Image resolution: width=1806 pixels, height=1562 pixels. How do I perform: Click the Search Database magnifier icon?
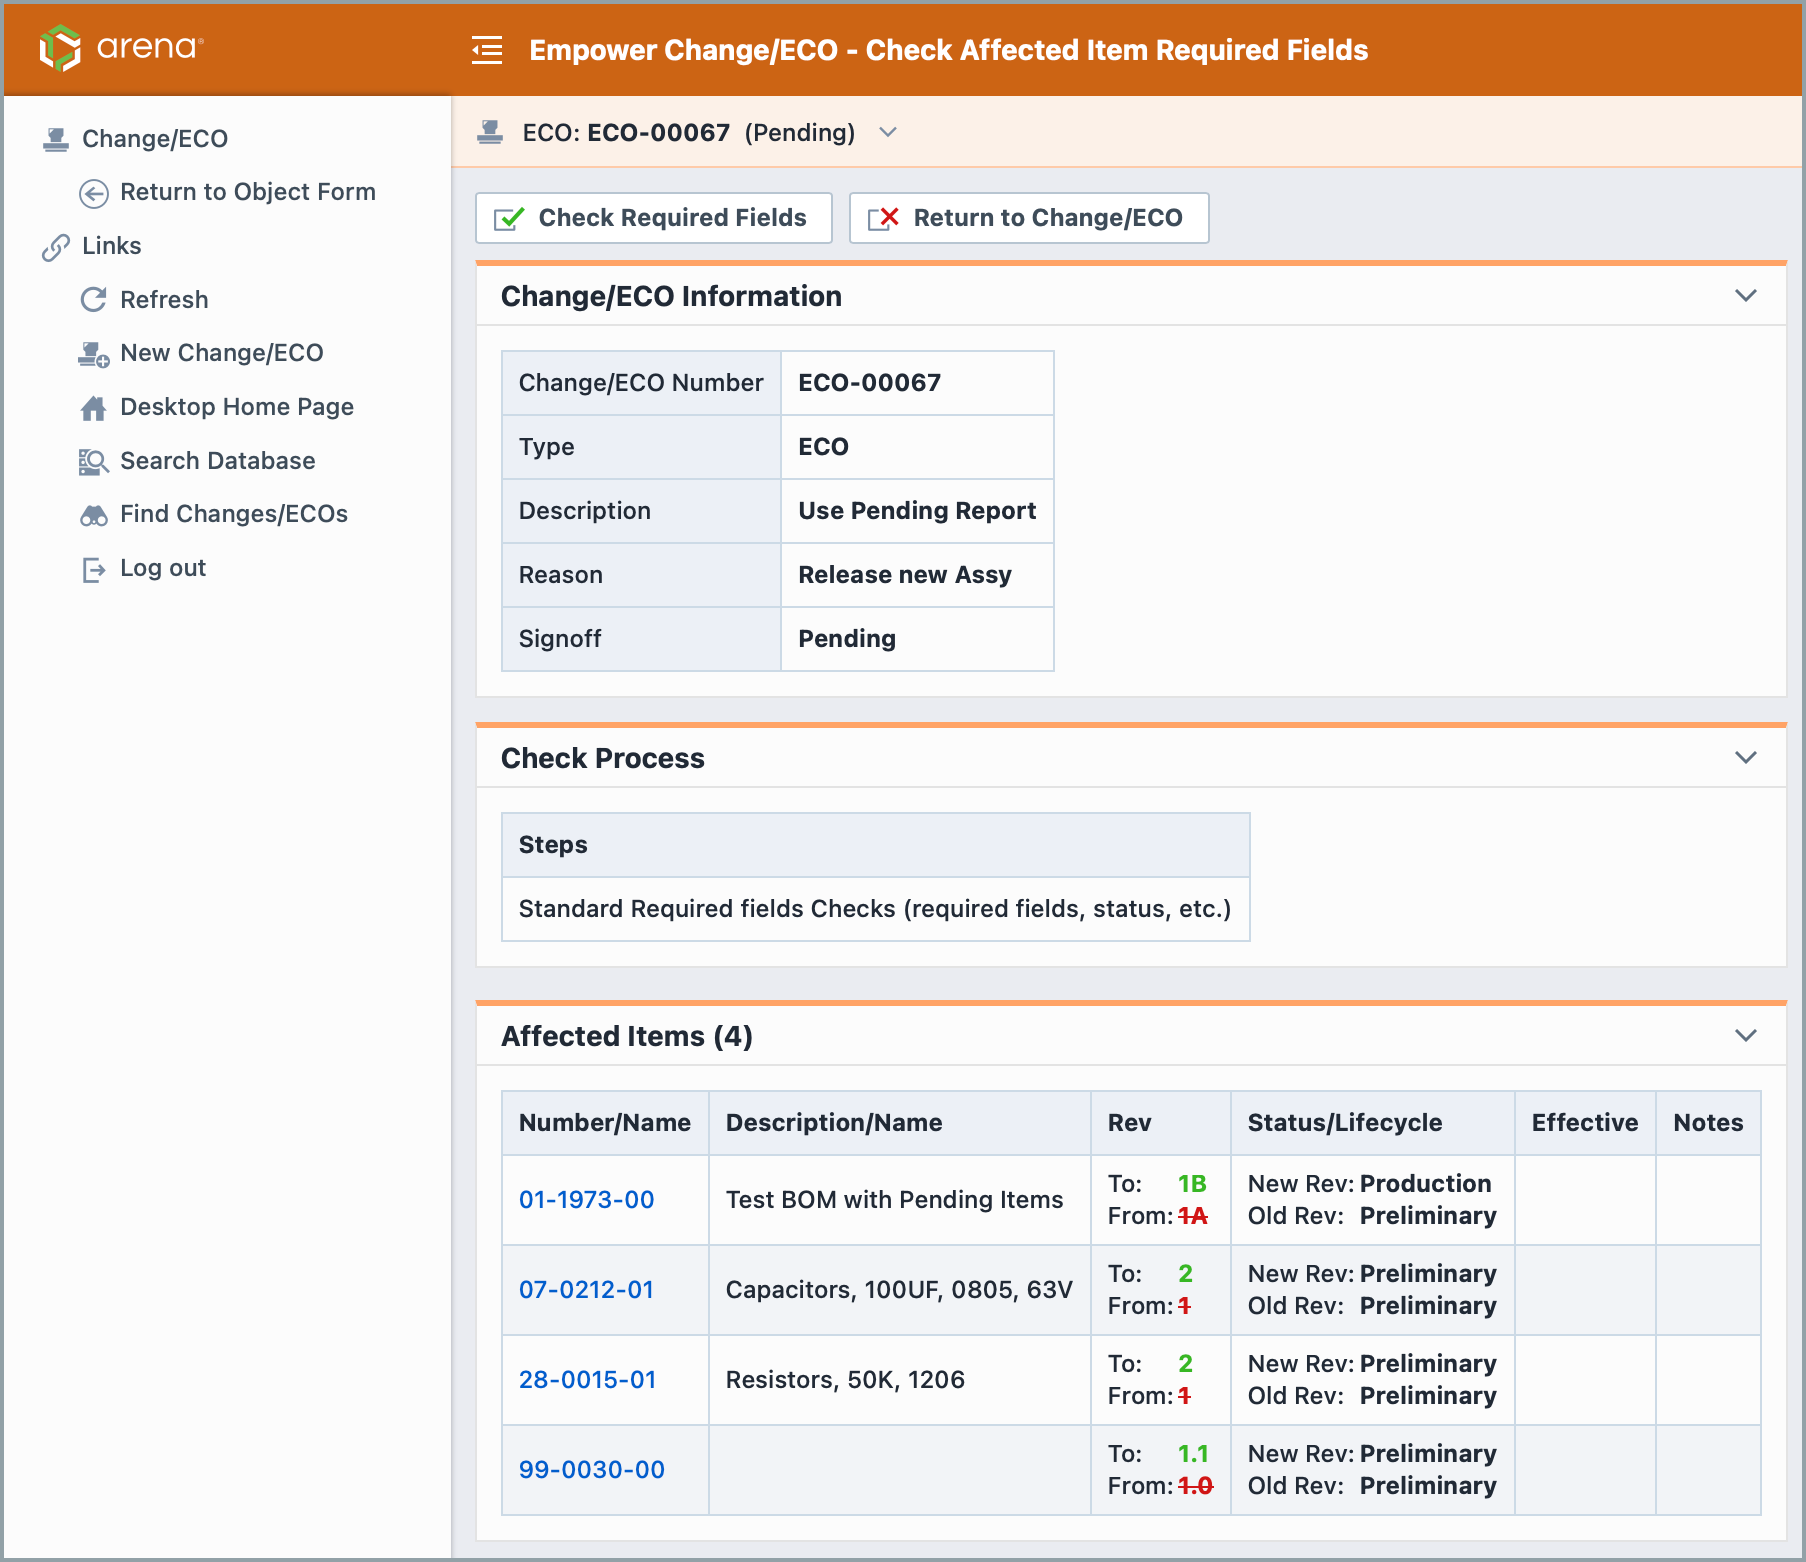(94, 462)
